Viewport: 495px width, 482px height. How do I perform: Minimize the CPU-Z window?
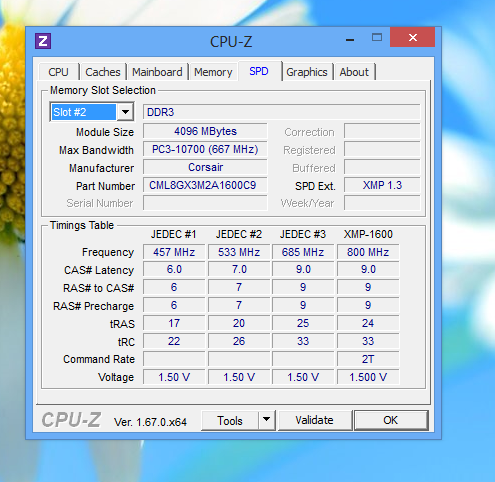click(350, 39)
